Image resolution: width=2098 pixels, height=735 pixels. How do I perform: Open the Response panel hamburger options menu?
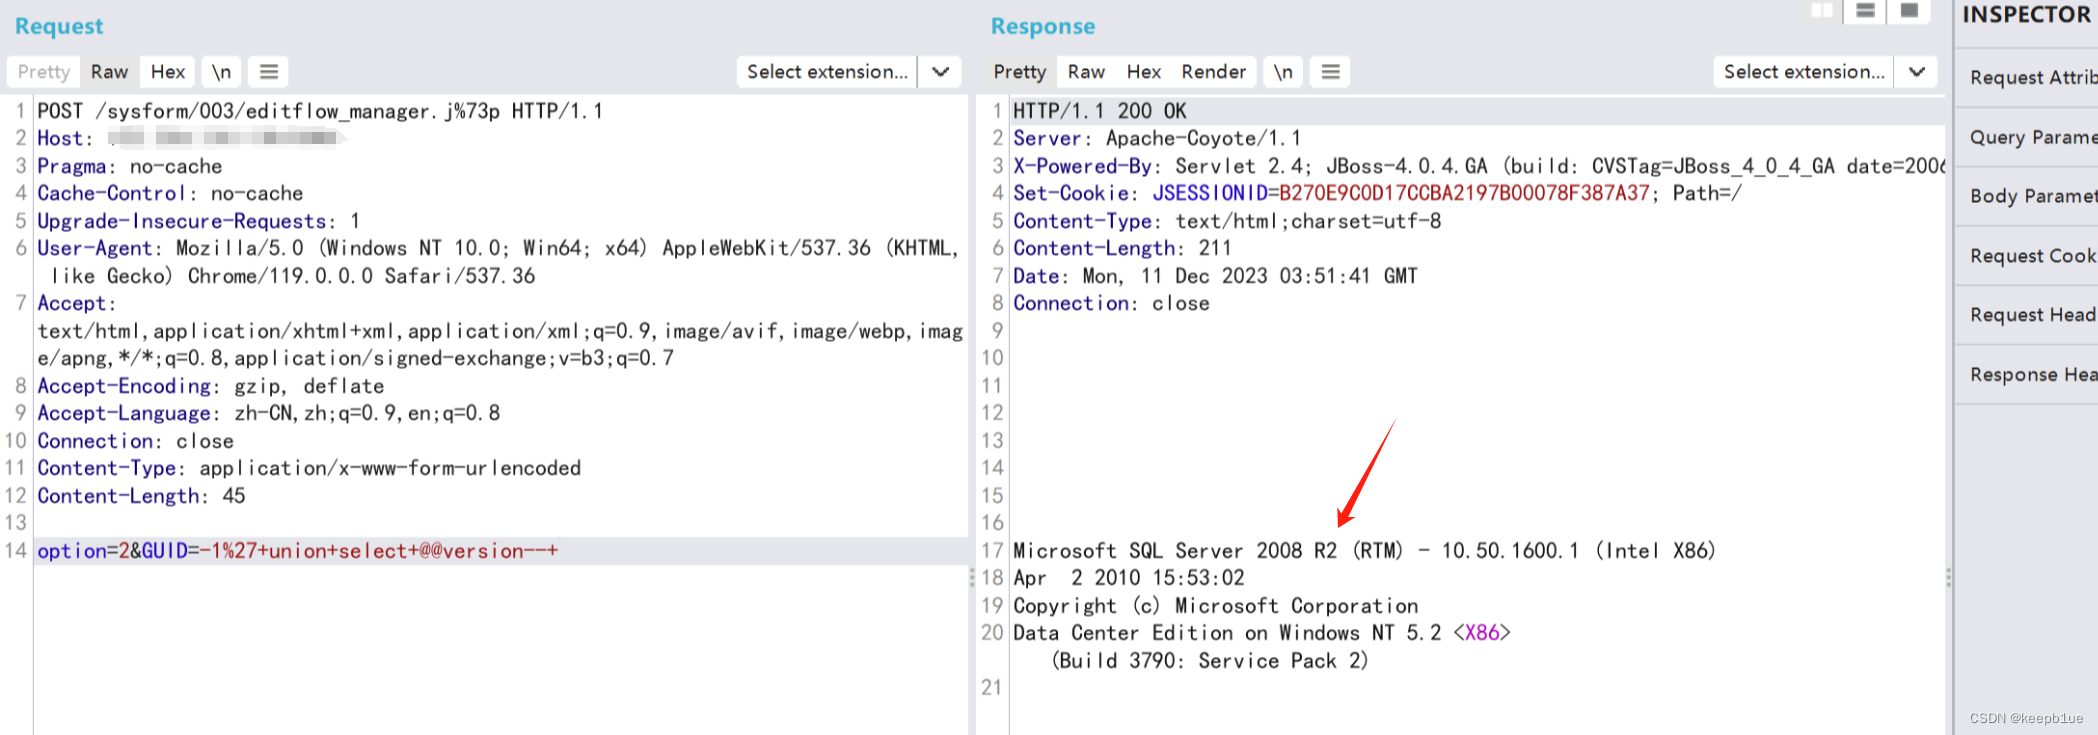1330,72
